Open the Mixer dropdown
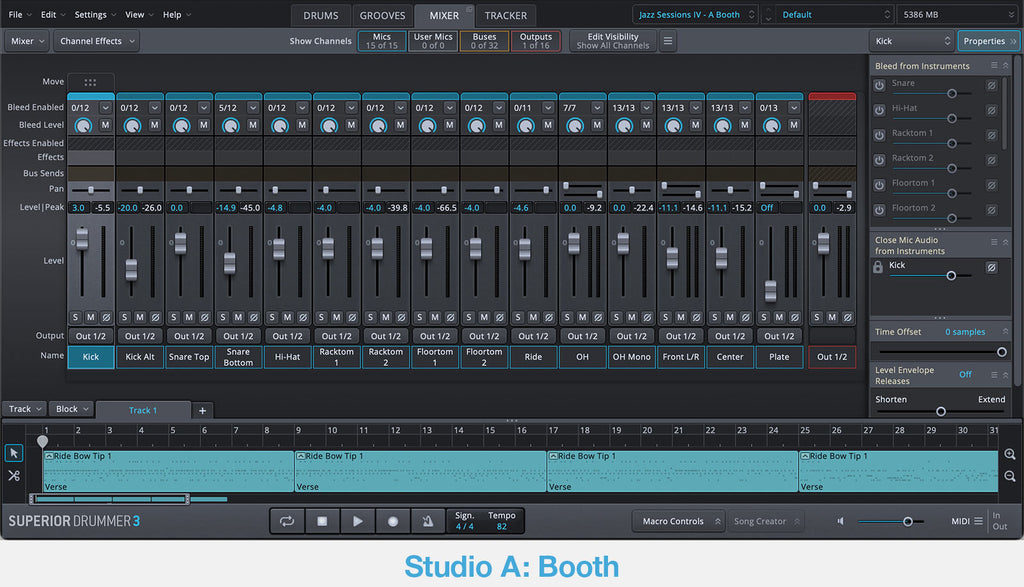Viewport: 1024px width, 587px height. click(x=27, y=40)
